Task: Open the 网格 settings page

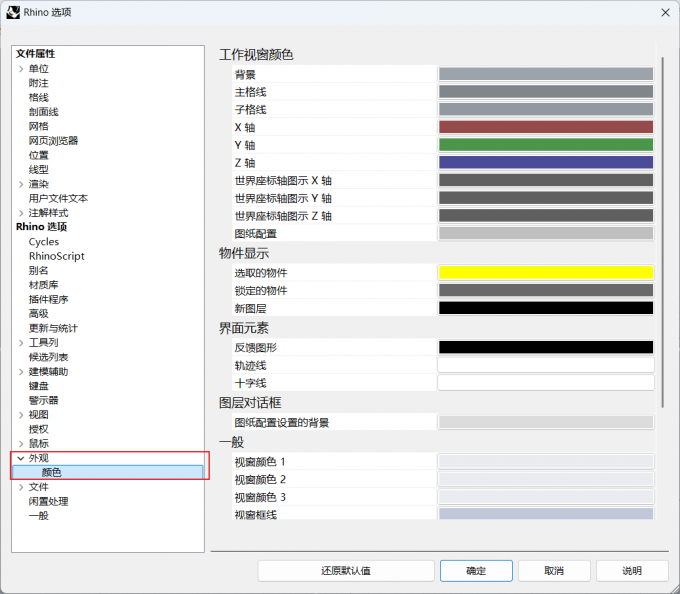Action: [x=39, y=126]
